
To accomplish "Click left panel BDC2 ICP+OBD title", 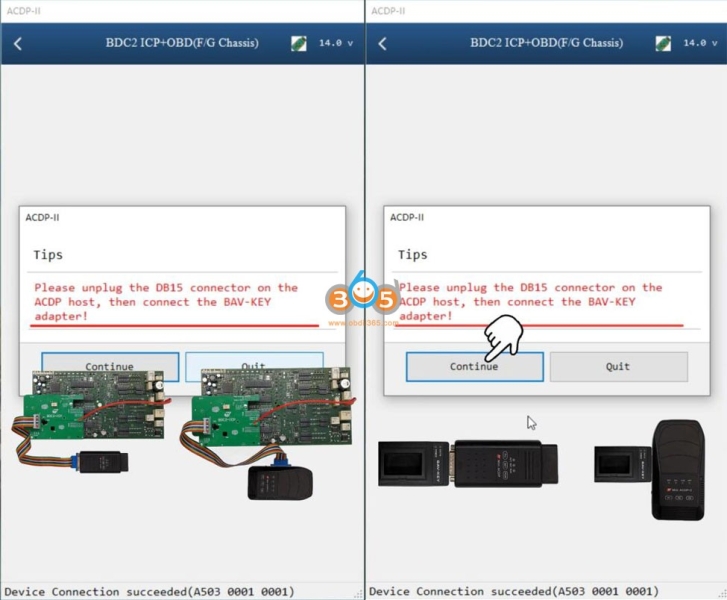I will pos(182,43).
